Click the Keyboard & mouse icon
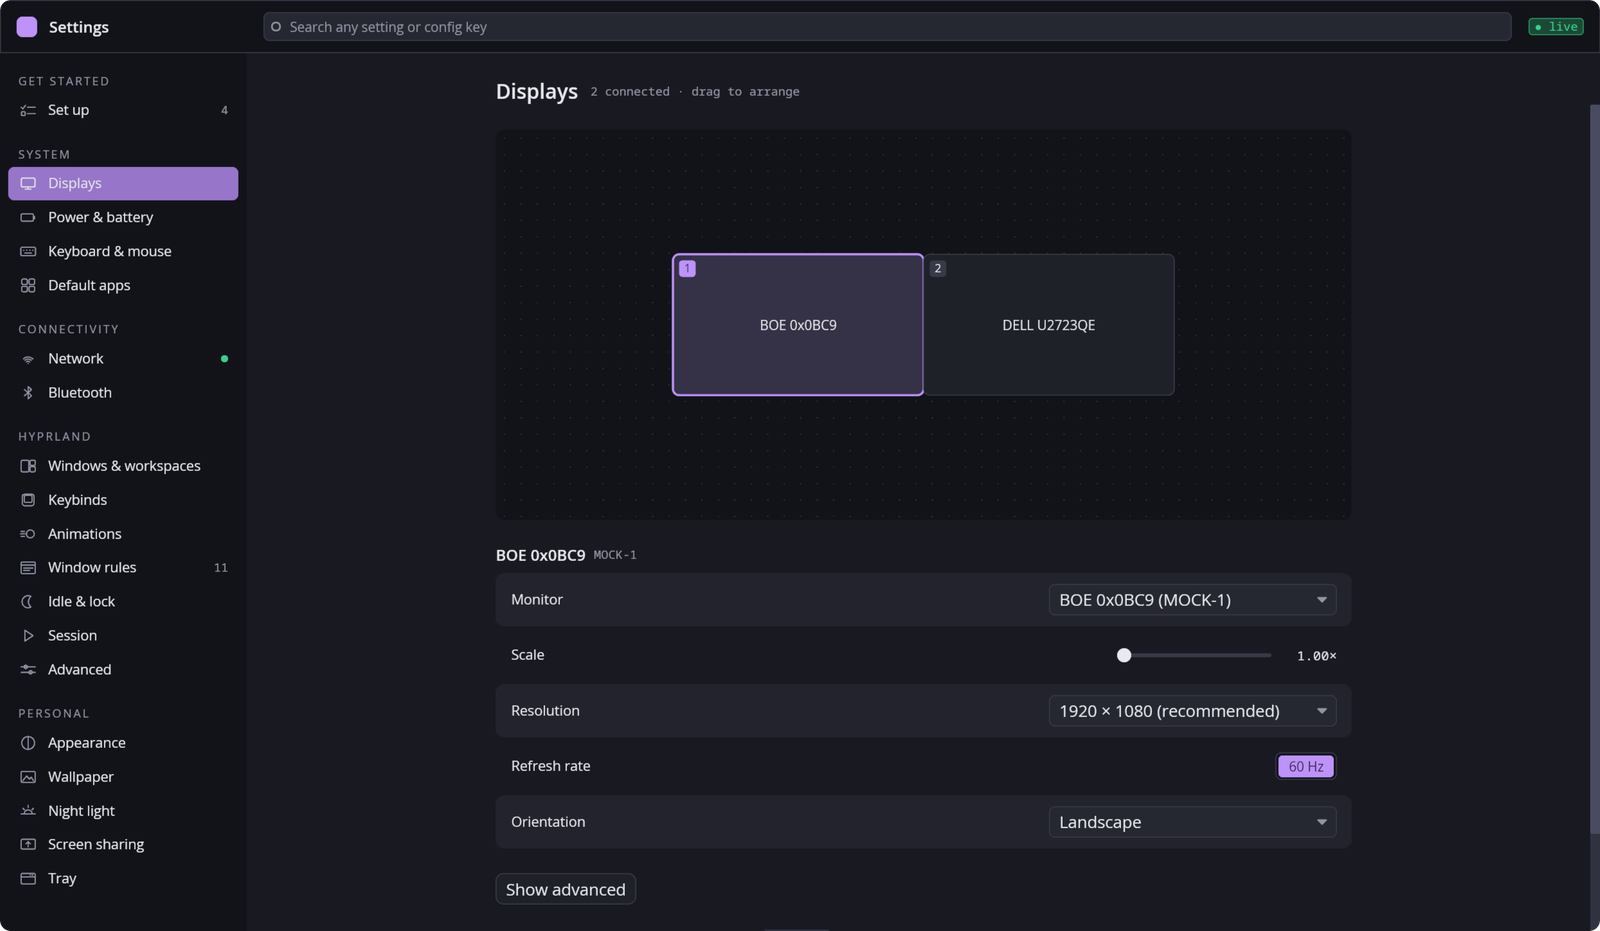The height and width of the screenshot is (931, 1600). (28, 251)
